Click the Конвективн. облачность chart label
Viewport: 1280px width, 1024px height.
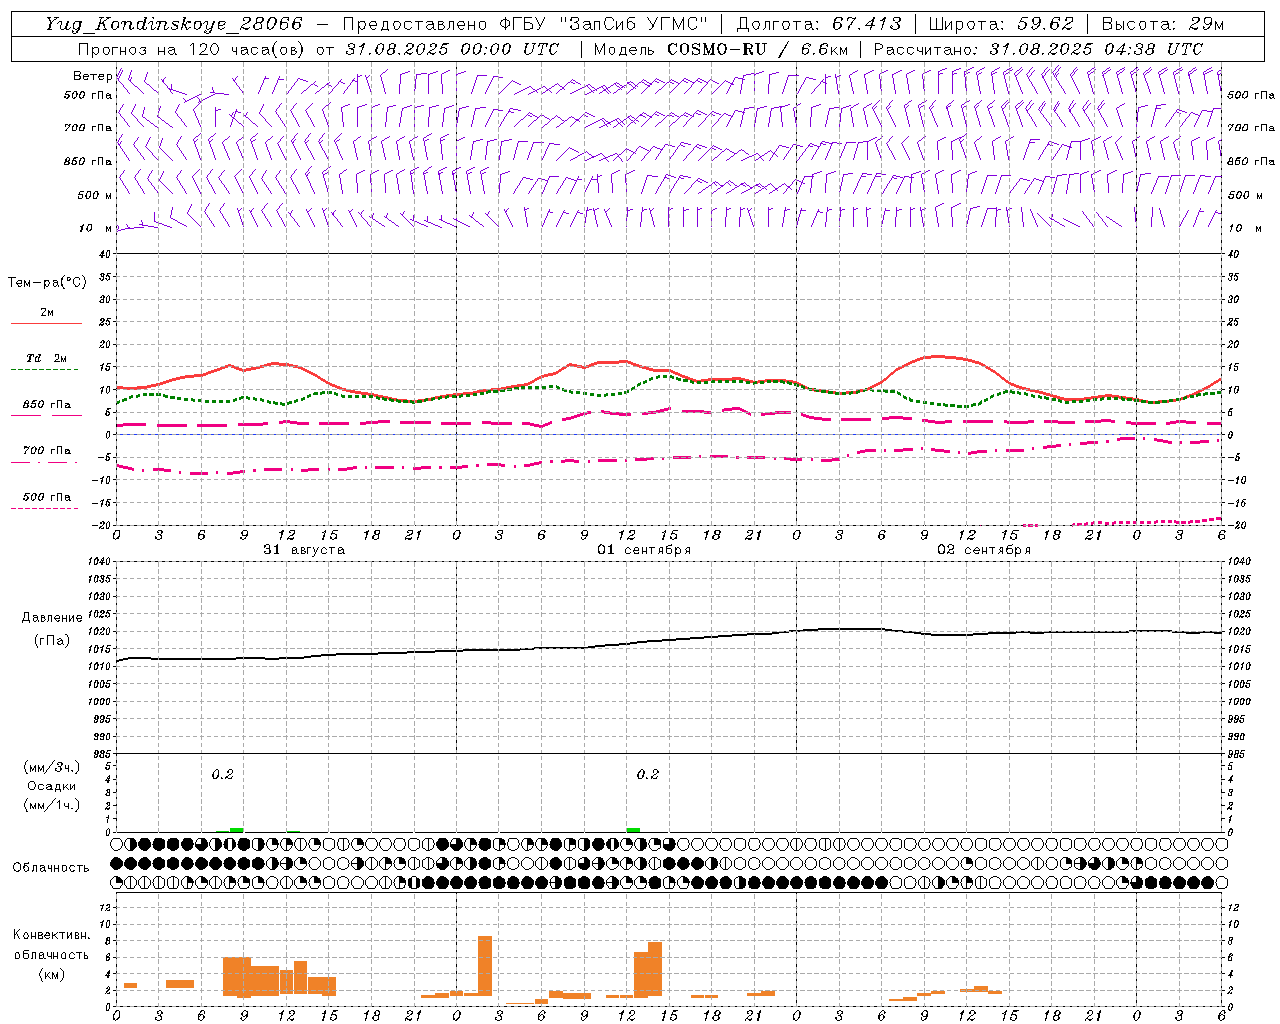(51, 954)
